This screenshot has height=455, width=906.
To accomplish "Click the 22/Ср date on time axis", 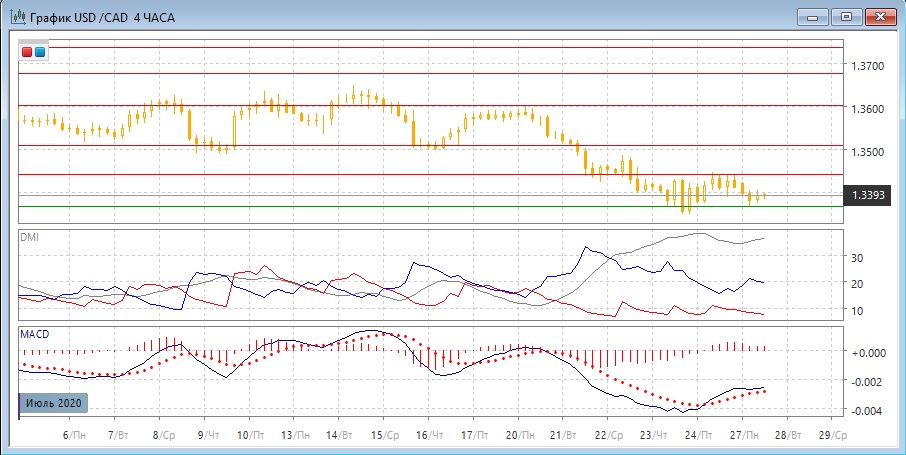I will pos(610,434).
